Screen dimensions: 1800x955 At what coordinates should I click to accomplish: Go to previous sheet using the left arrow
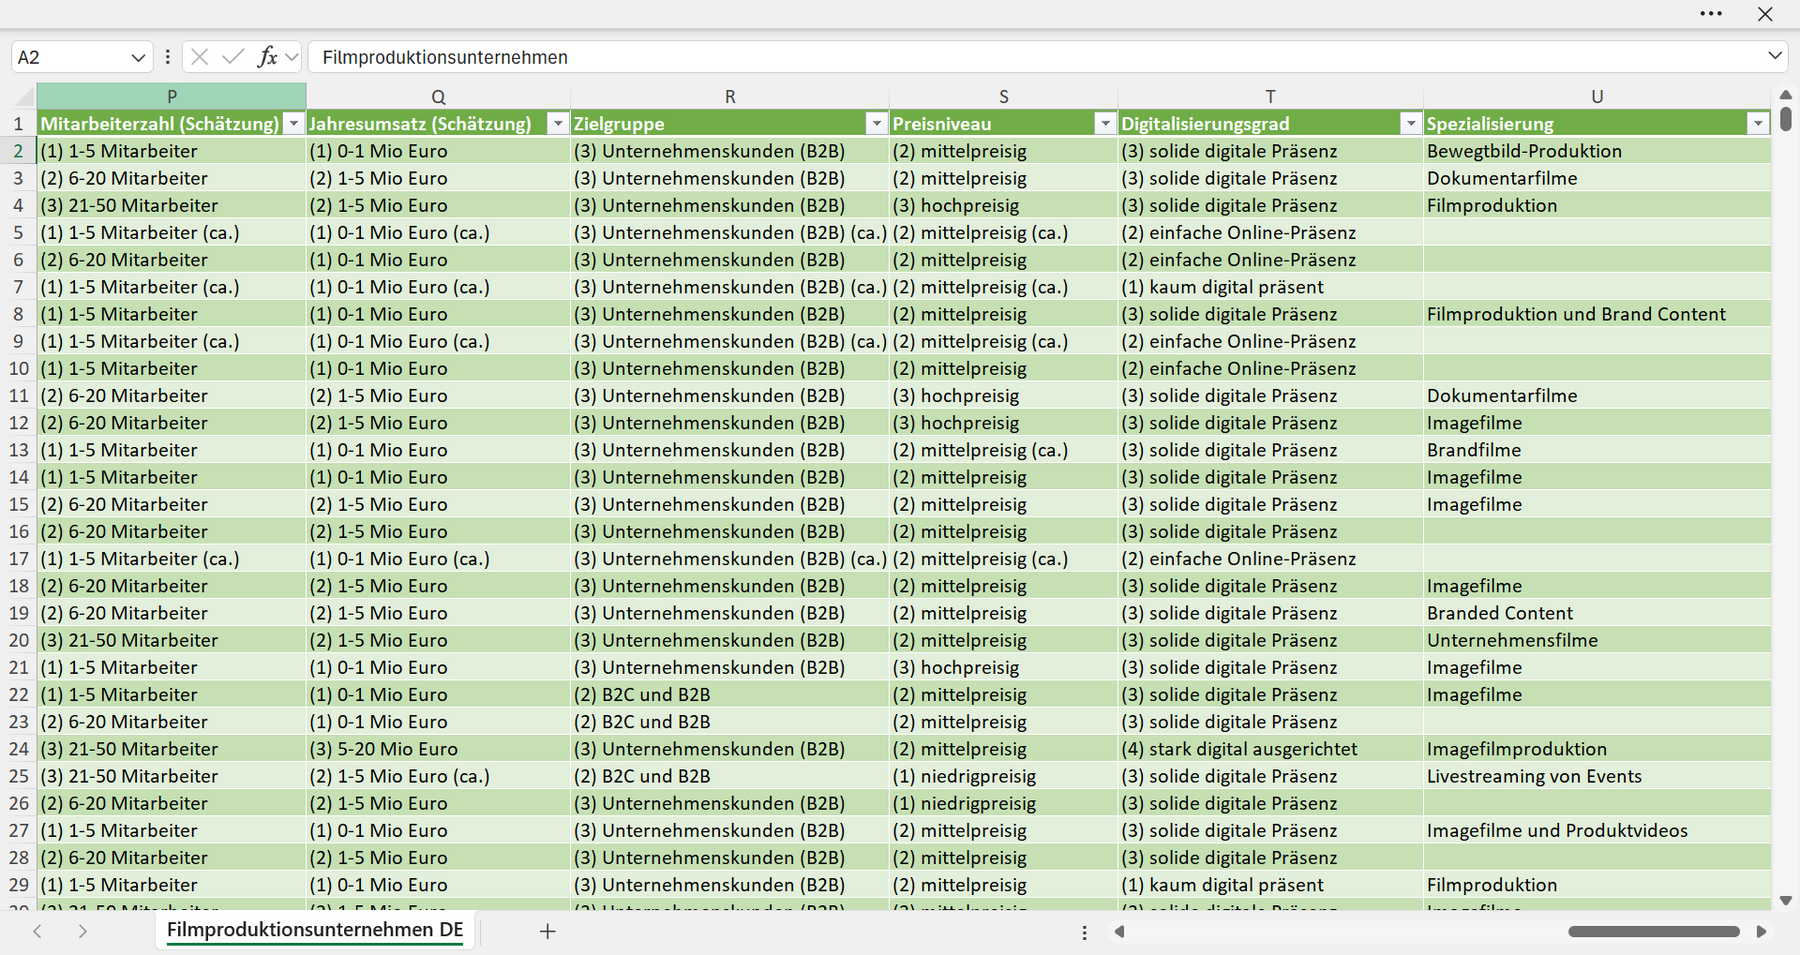[38, 931]
